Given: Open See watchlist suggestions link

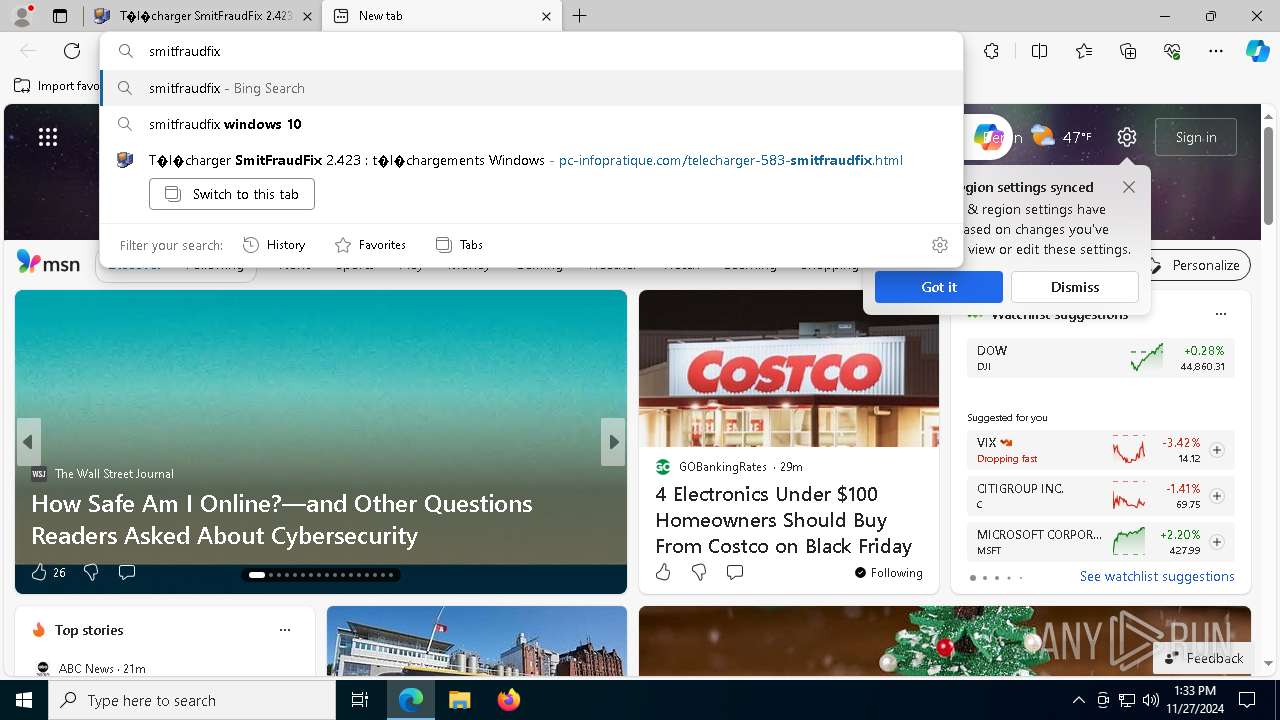Looking at the screenshot, I should (1157, 576).
